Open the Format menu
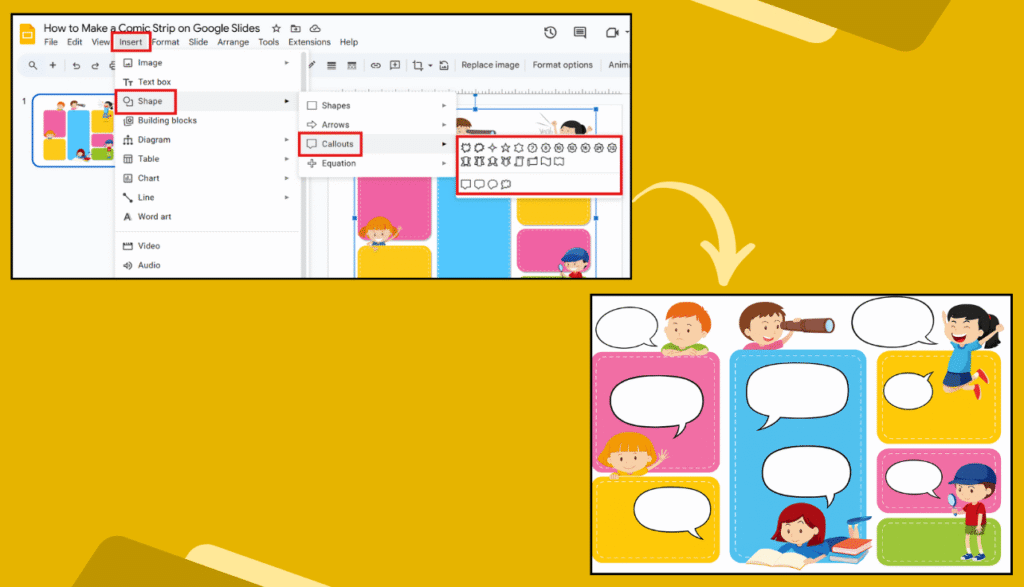The width and height of the screenshot is (1024, 587). click(165, 42)
